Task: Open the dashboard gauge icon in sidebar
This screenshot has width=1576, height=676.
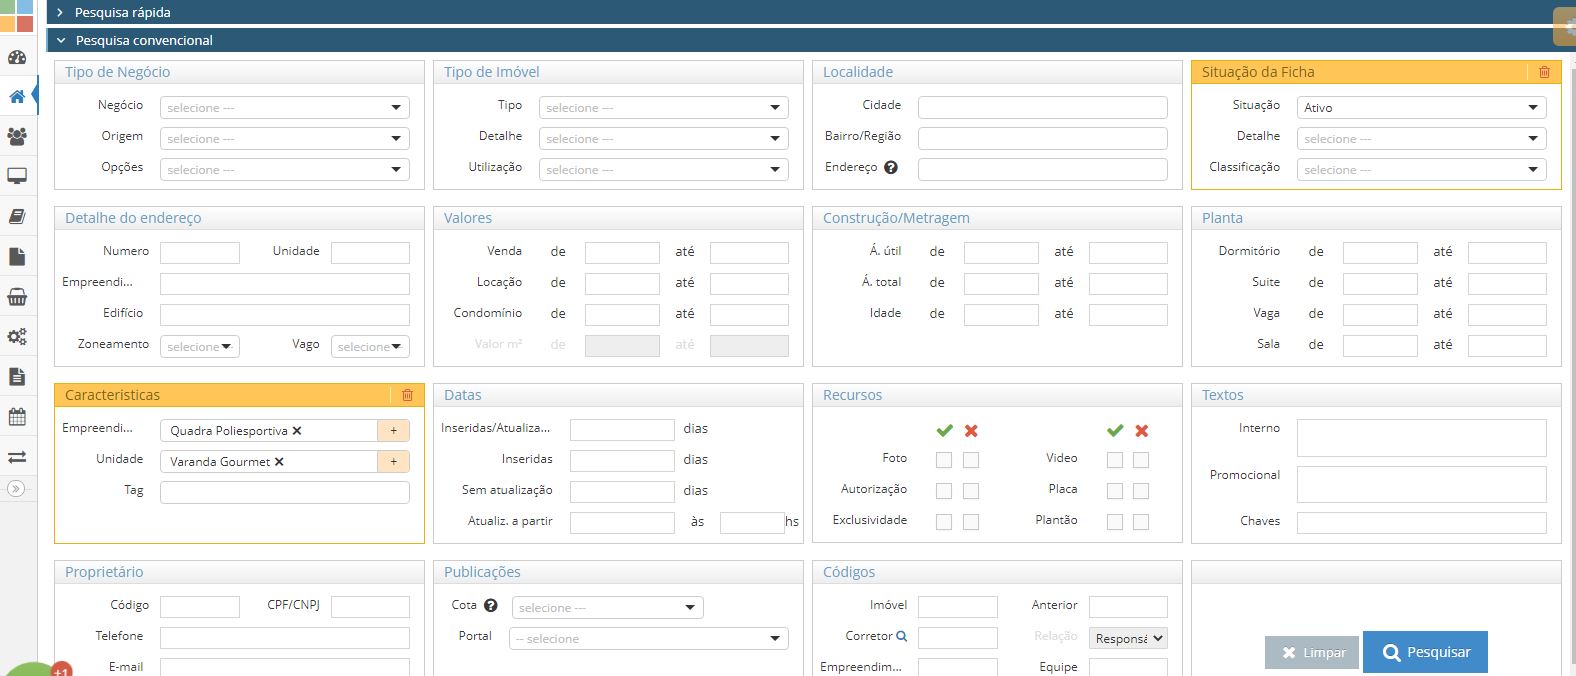Action: click(17, 57)
